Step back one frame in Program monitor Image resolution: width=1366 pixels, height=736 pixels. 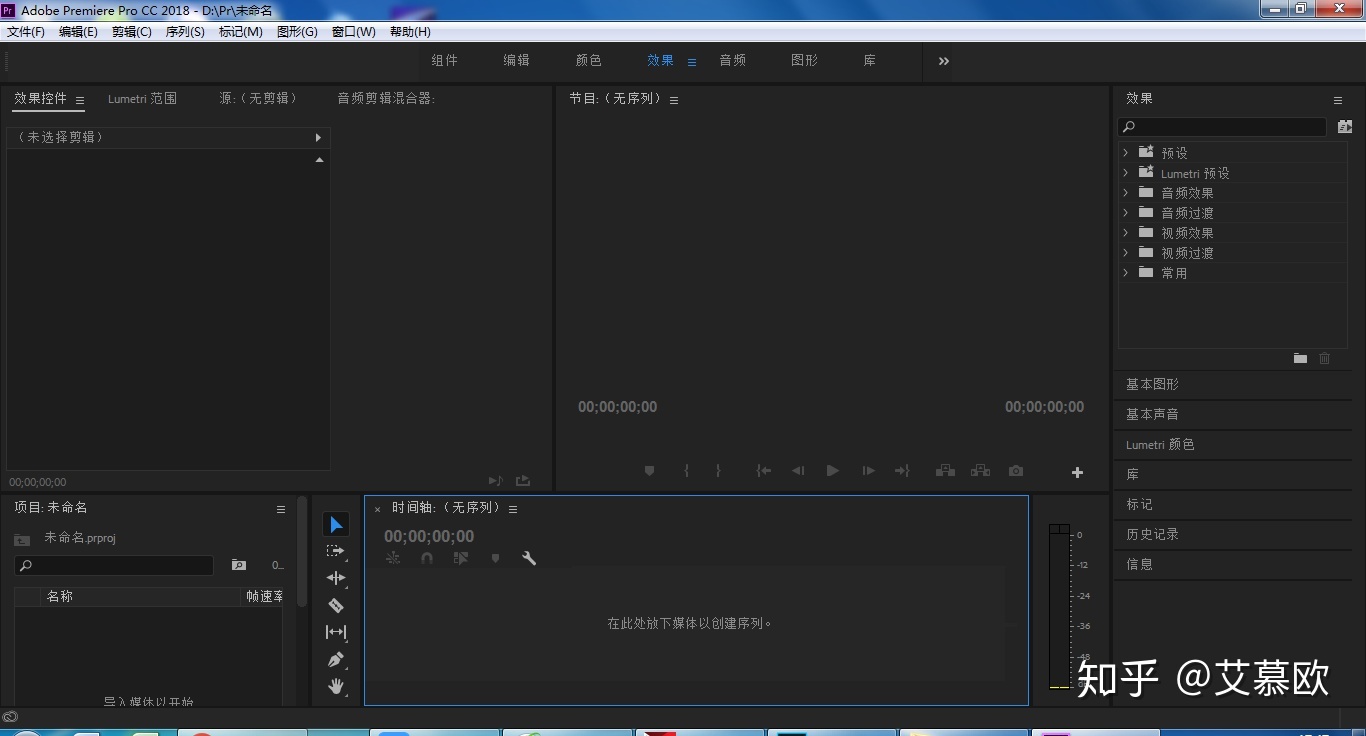click(798, 471)
